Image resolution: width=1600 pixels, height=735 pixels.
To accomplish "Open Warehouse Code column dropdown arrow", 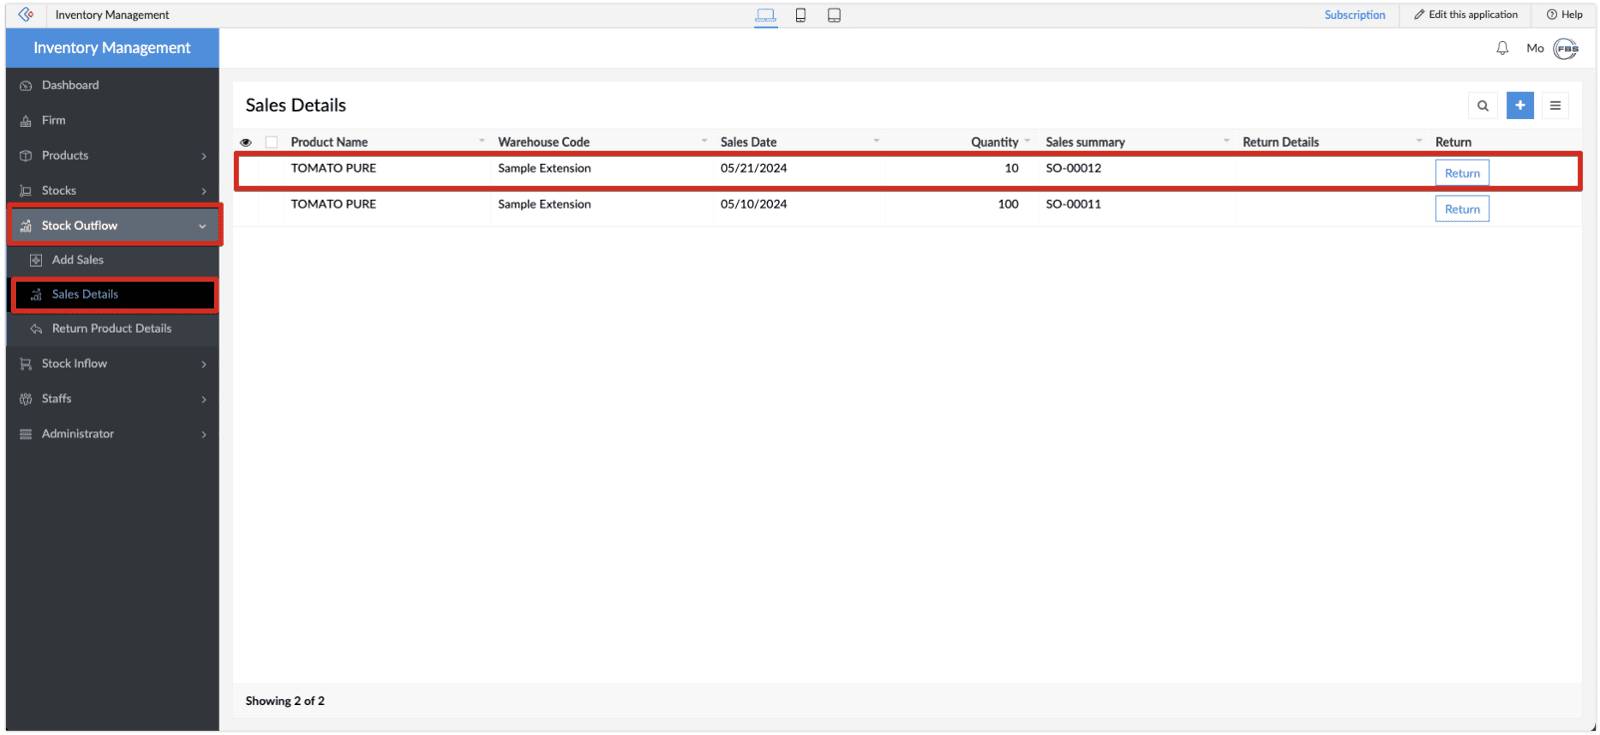I will click(x=704, y=141).
